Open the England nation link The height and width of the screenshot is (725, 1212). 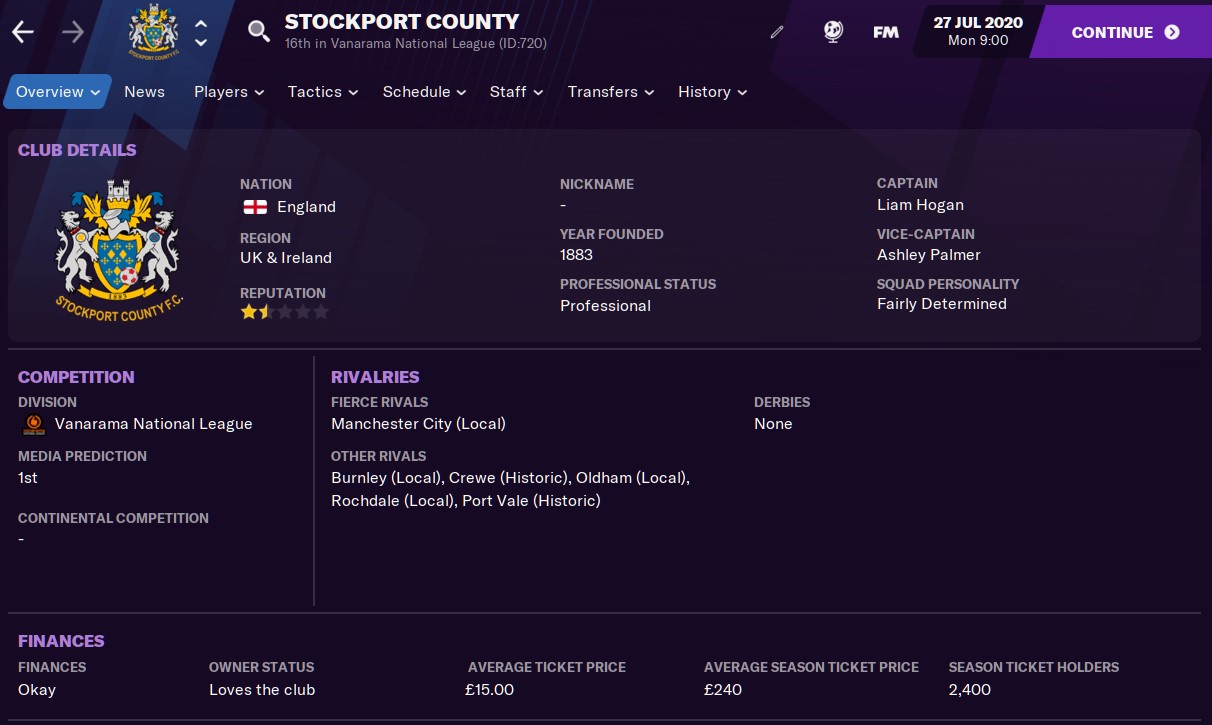(306, 207)
